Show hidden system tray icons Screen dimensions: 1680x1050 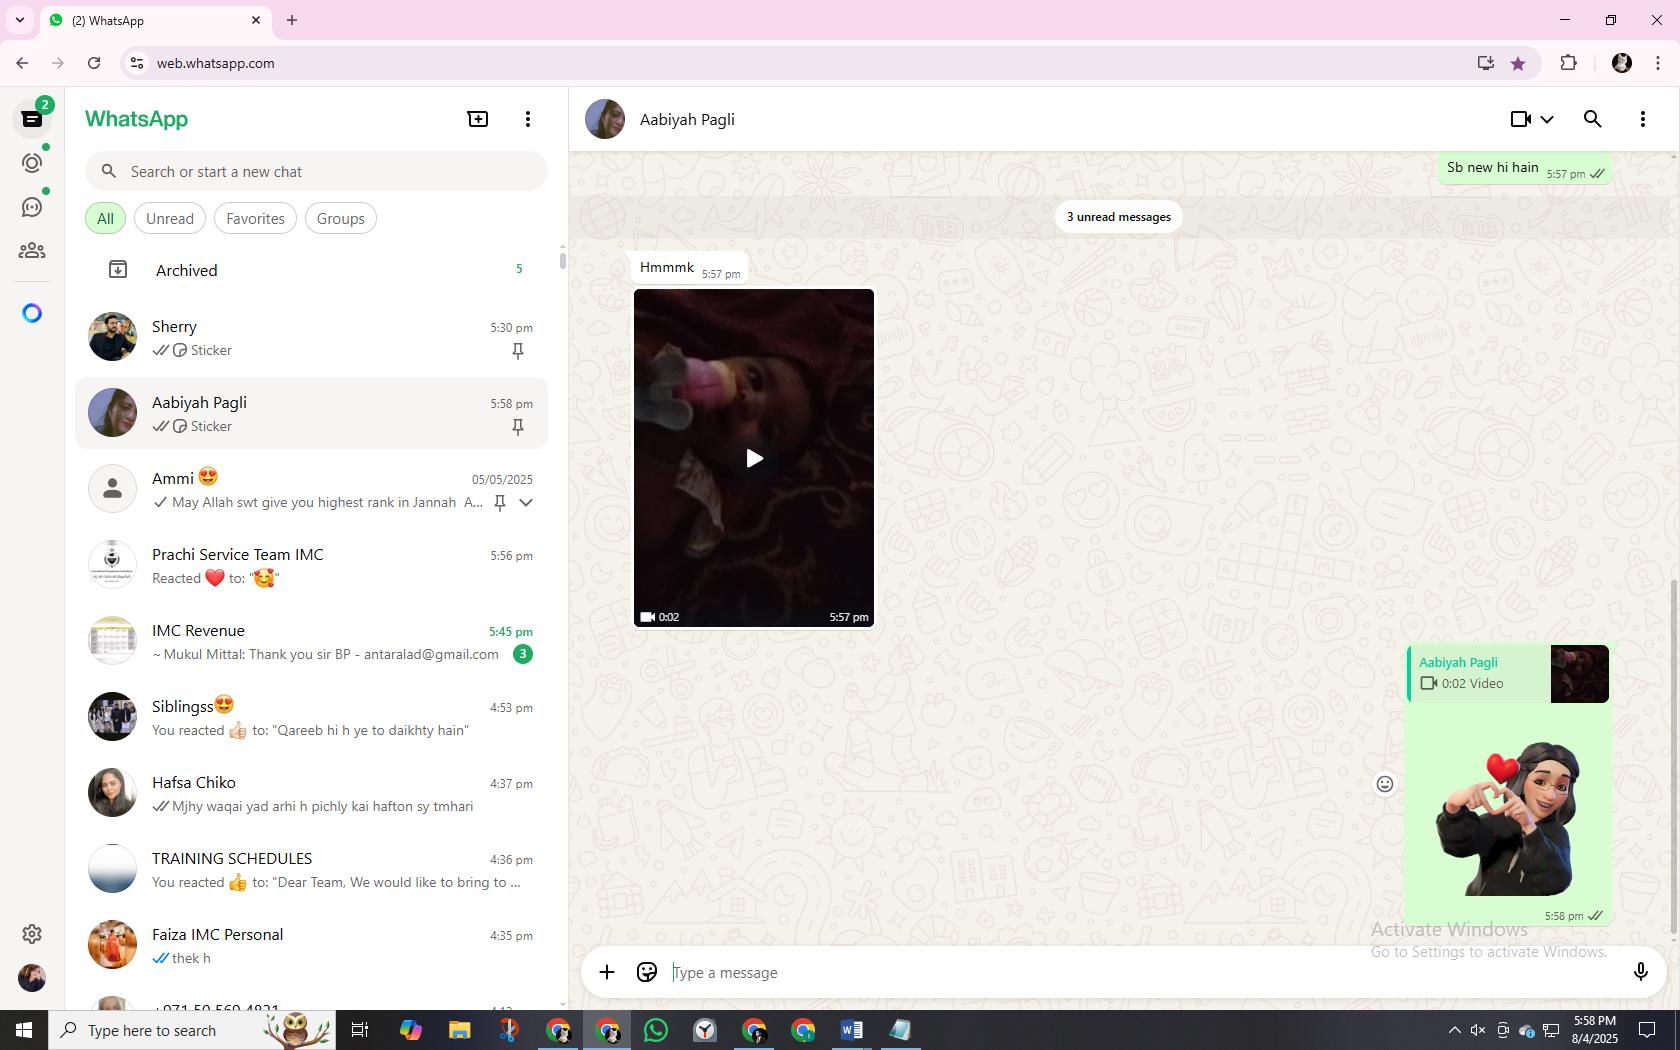(1454, 1030)
